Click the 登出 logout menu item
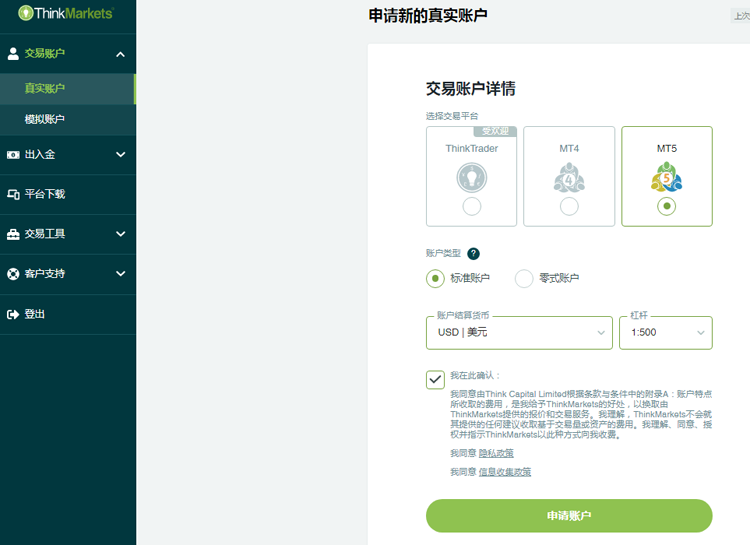This screenshot has width=750, height=545. click(67, 314)
